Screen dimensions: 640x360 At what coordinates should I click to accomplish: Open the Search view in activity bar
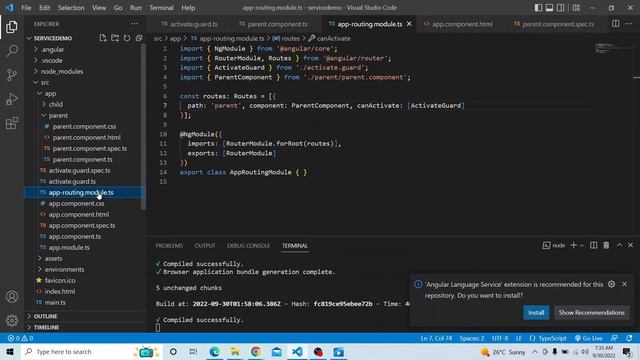12,51
